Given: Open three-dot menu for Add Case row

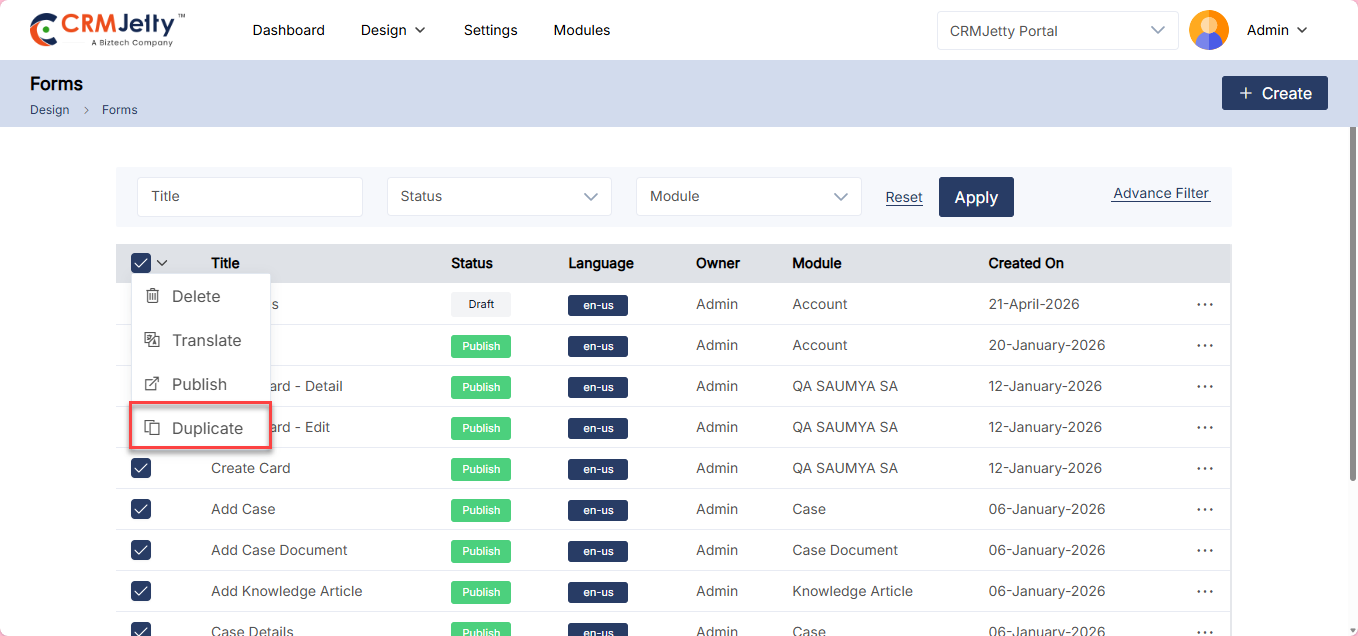Looking at the screenshot, I should [1204, 509].
